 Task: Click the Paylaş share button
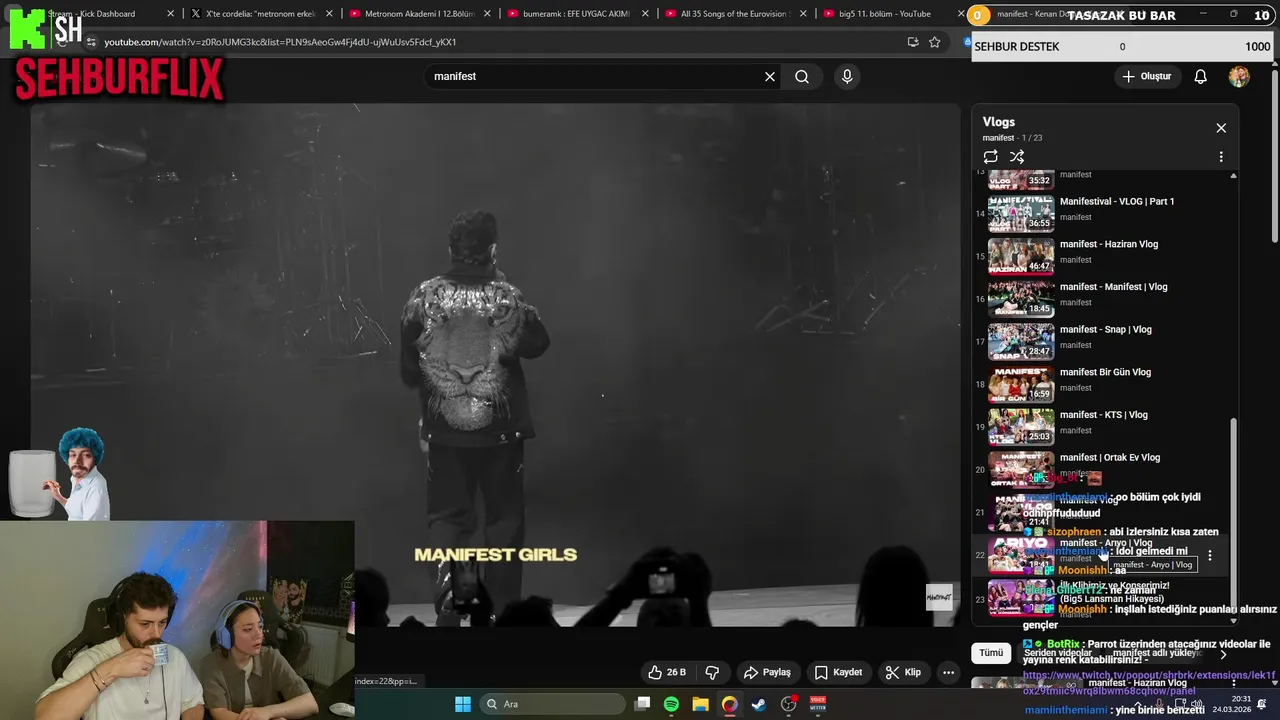click(767, 672)
